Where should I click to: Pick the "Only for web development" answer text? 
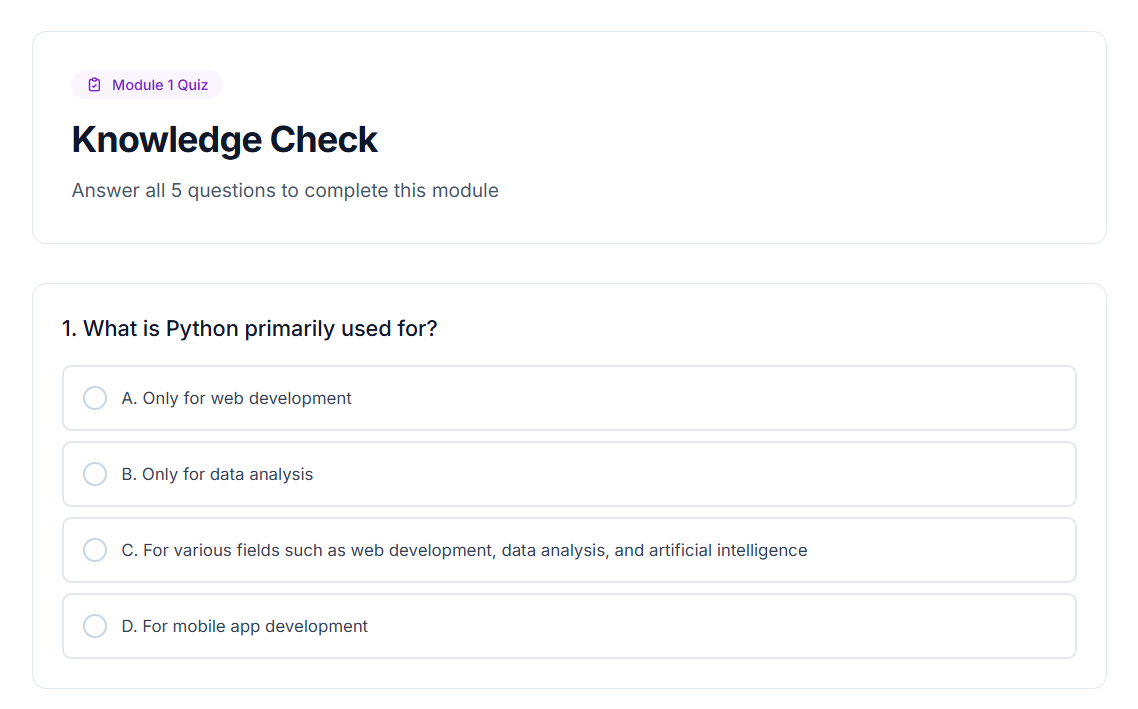247,398
